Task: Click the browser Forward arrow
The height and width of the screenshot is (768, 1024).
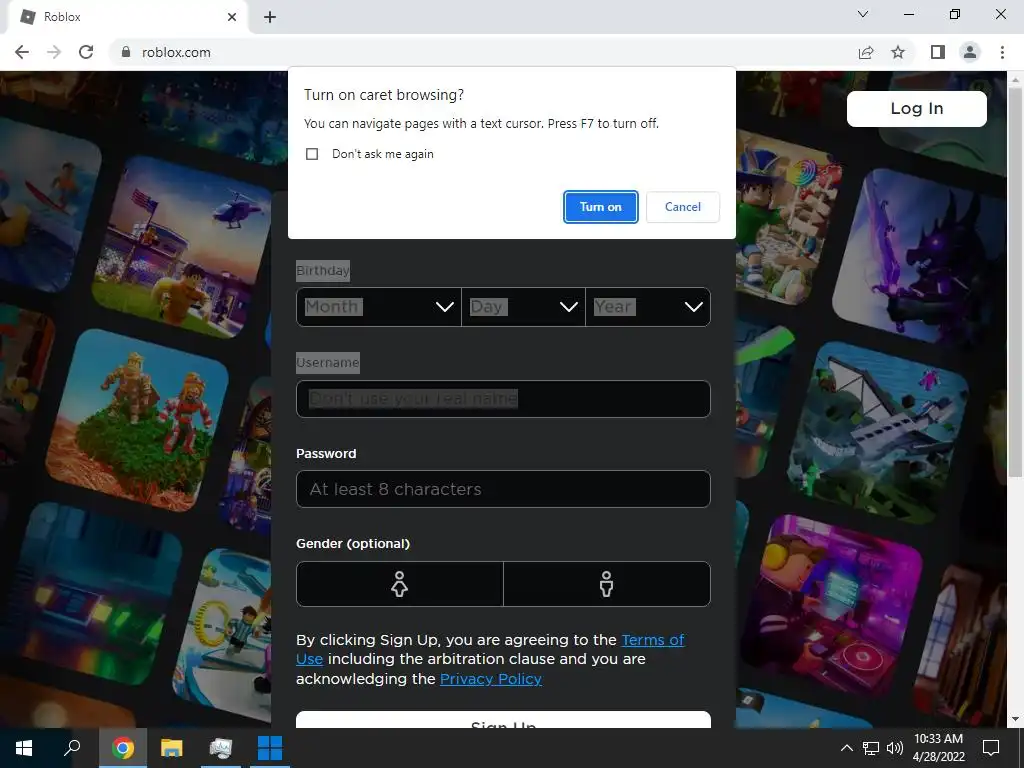Action: (54, 52)
